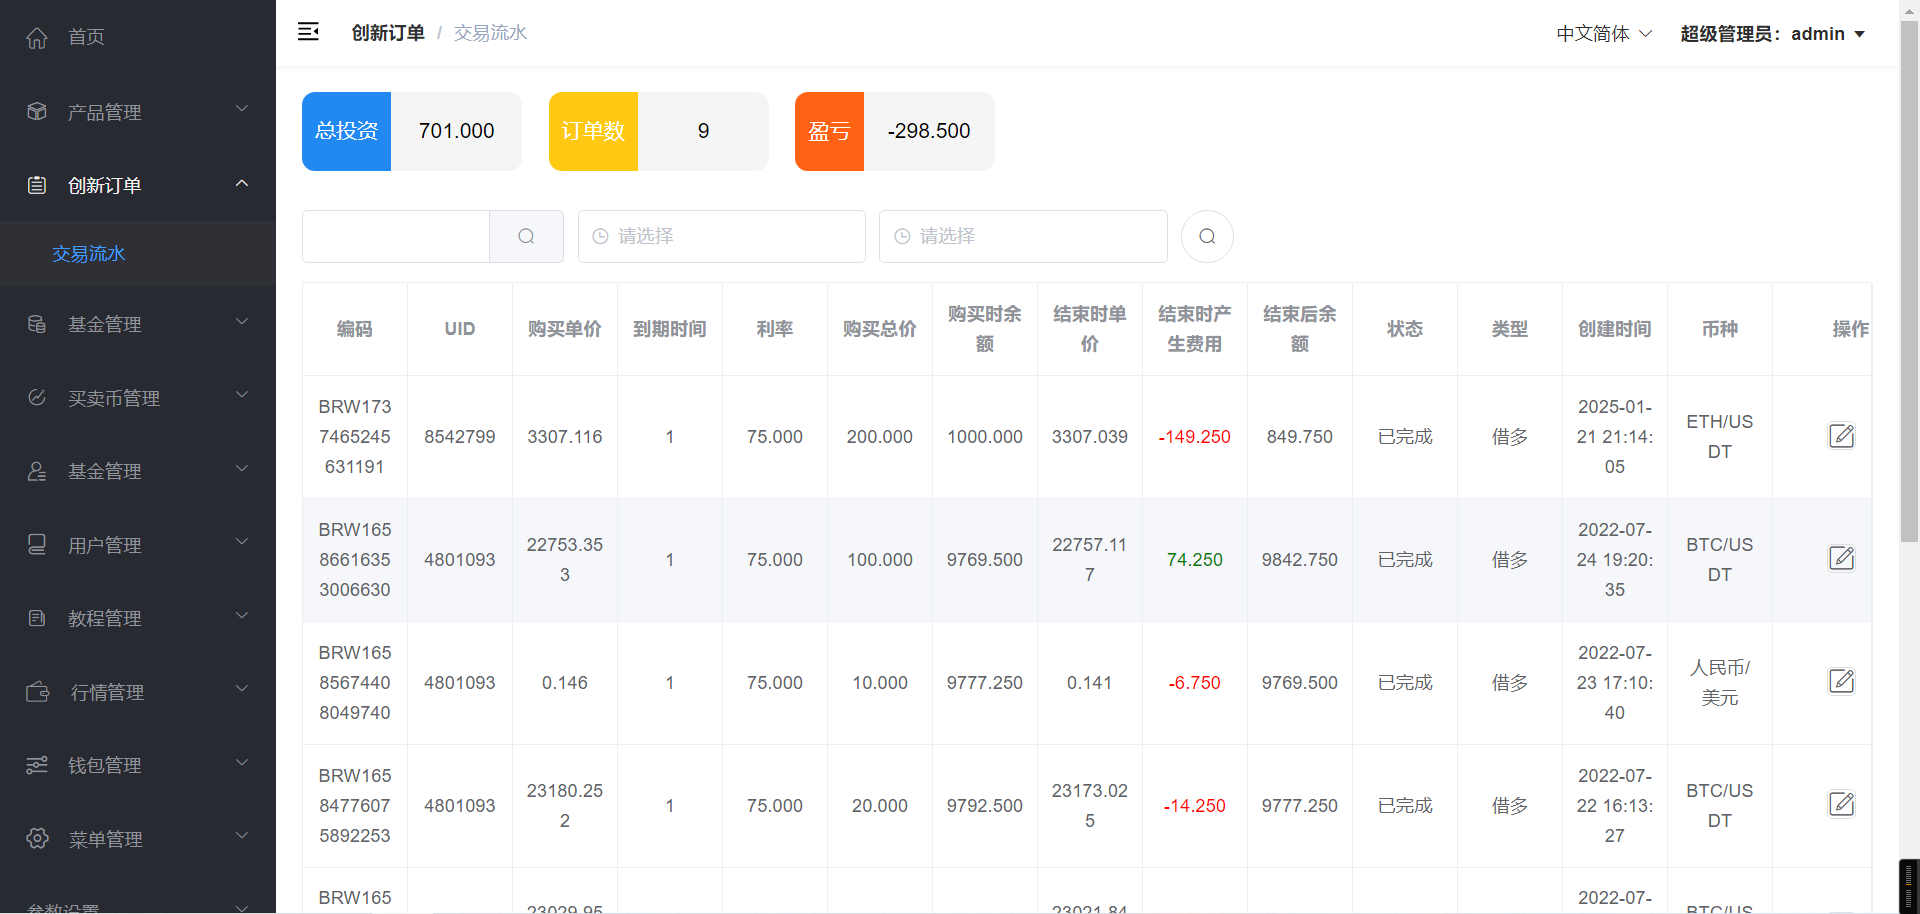This screenshot has width=1920, height=914.
Task: Expand the 钱包管理 menu section
Action: coord(138,766)
